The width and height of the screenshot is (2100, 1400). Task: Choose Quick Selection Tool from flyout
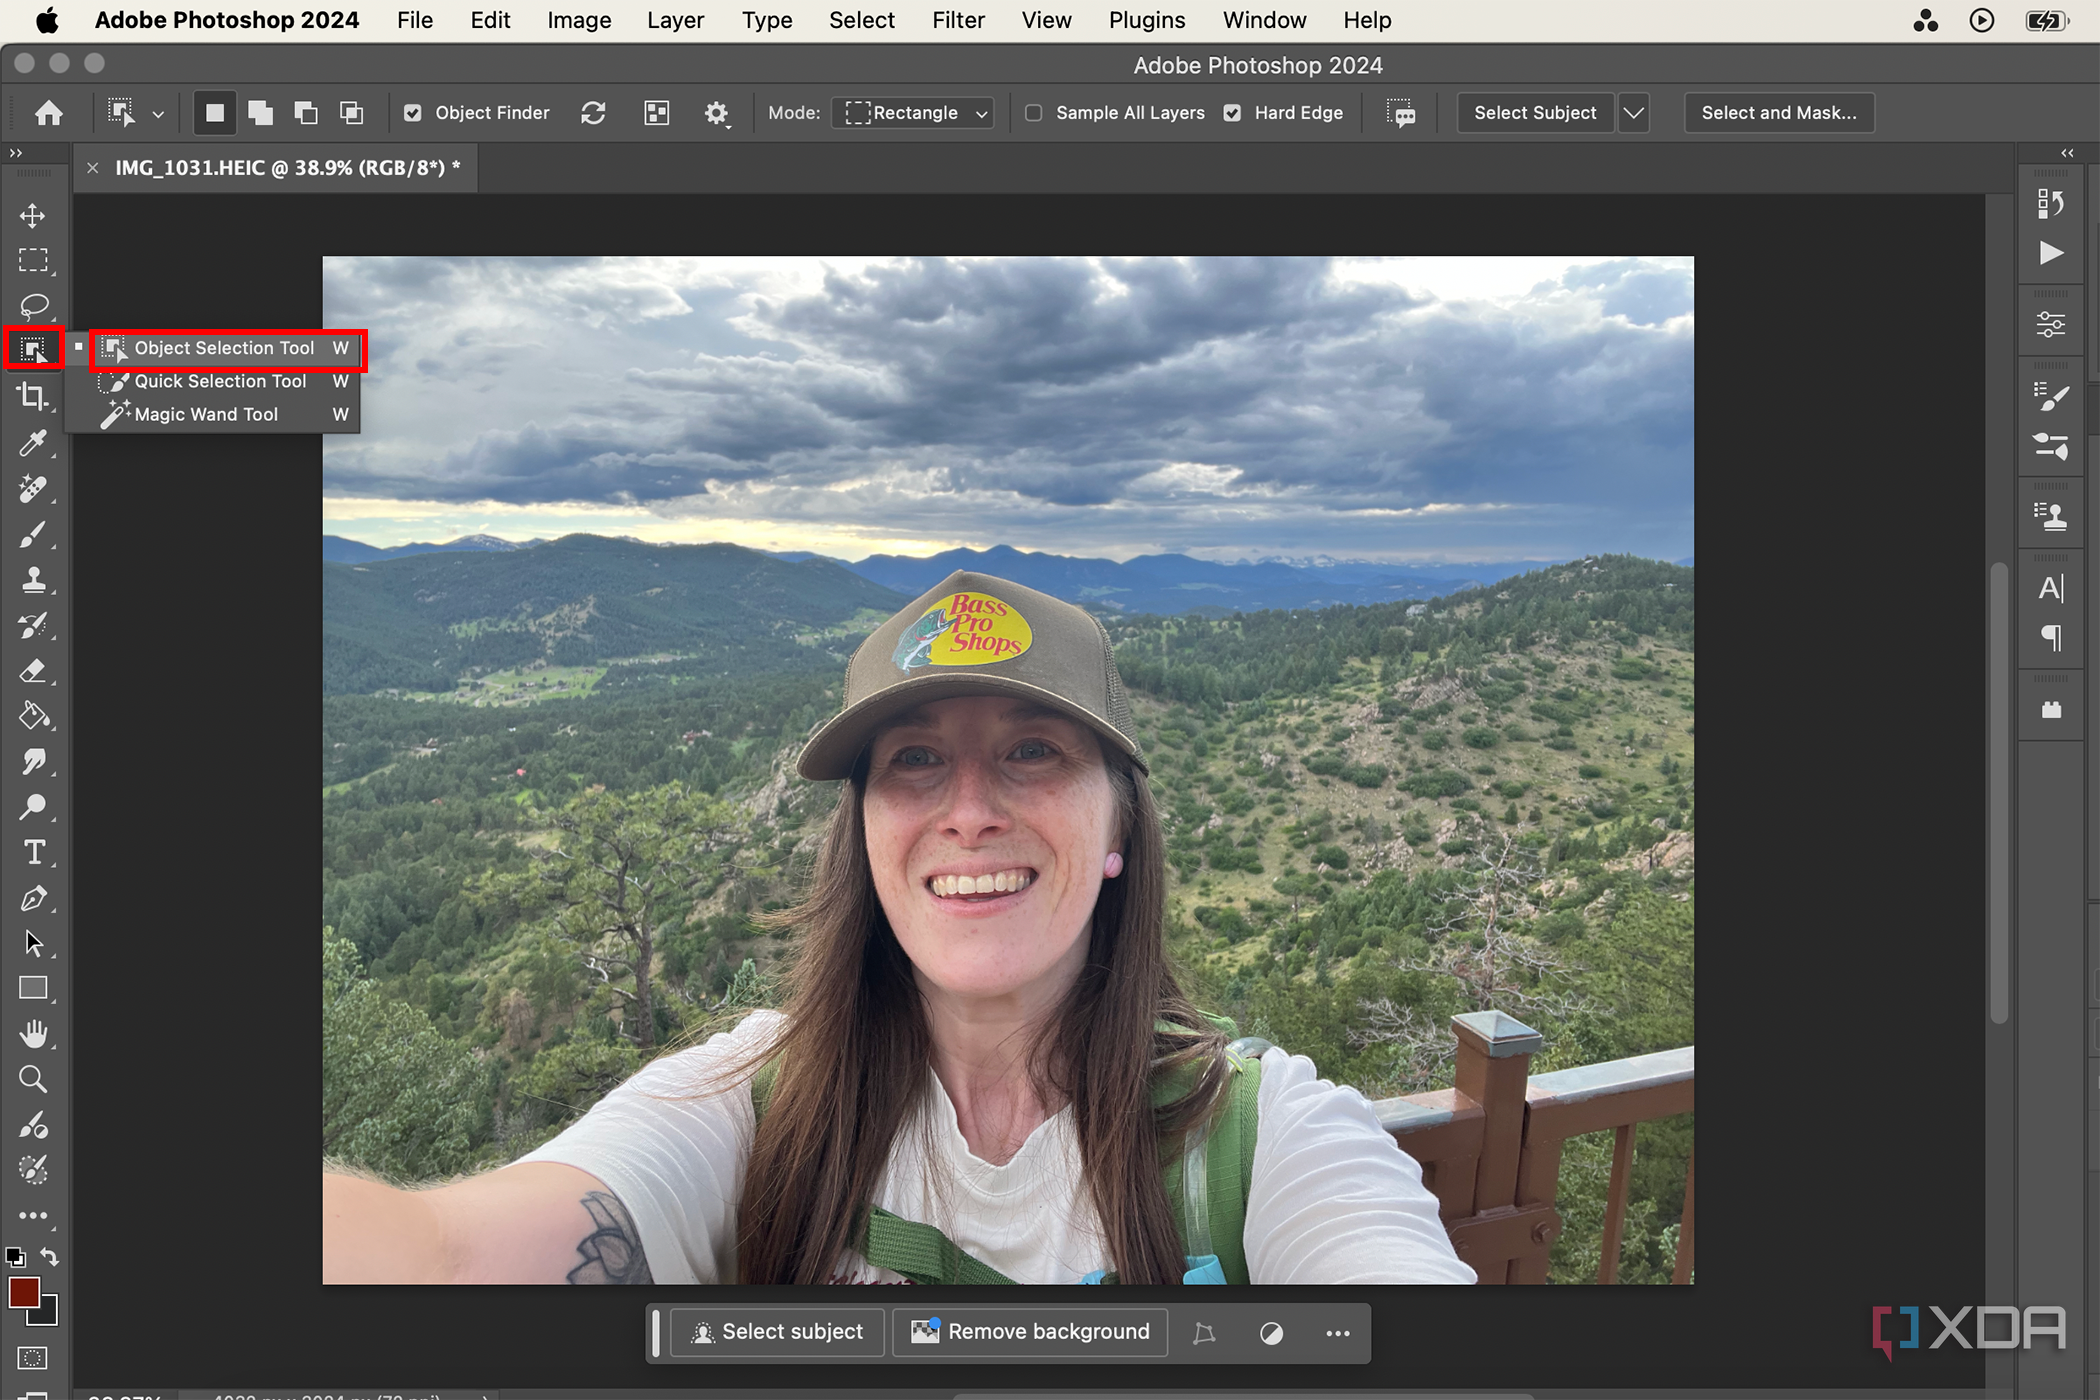point(222,381)
